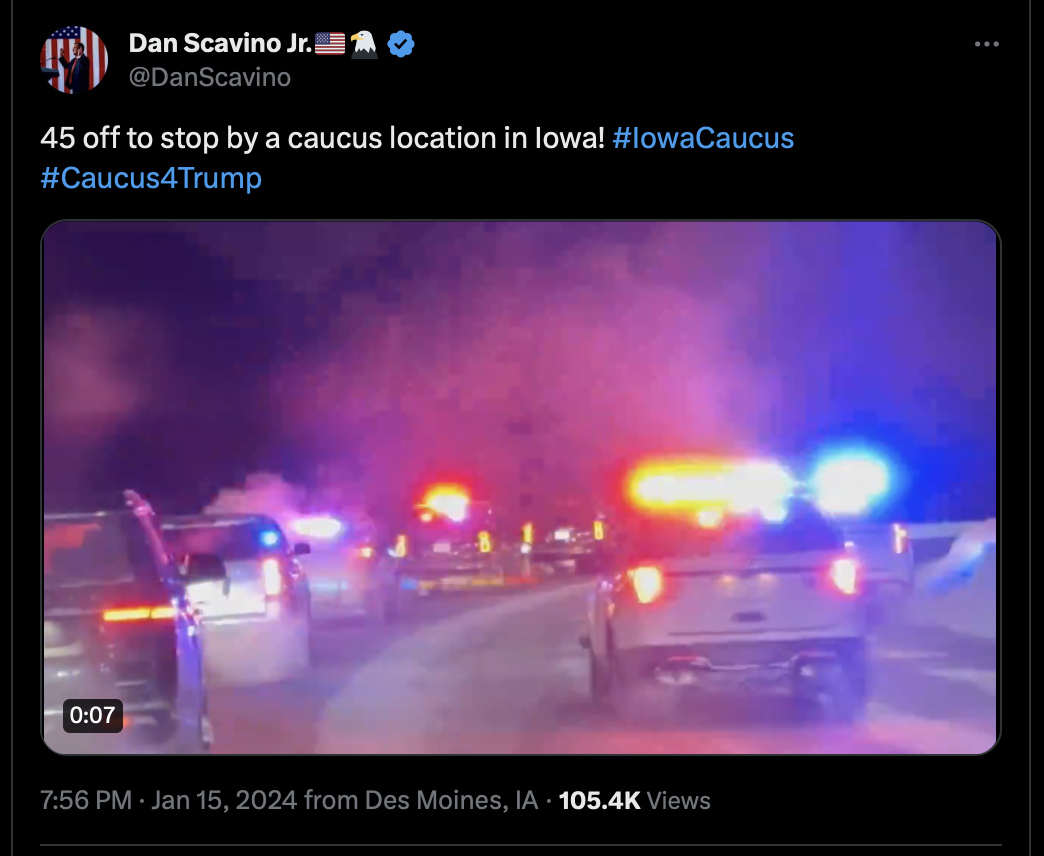1044x856 pixels.
Task: Click the Dan Scavino Jr. display name
Action: tap(220, 43)
